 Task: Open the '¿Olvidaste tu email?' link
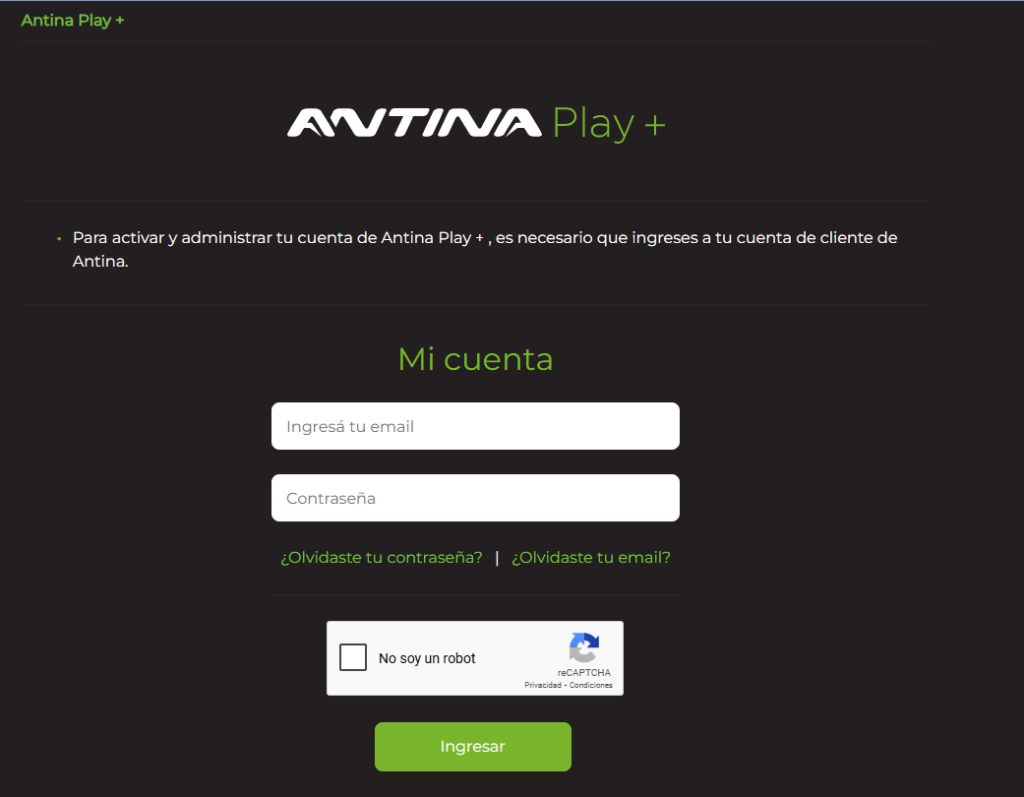point(591,558)
